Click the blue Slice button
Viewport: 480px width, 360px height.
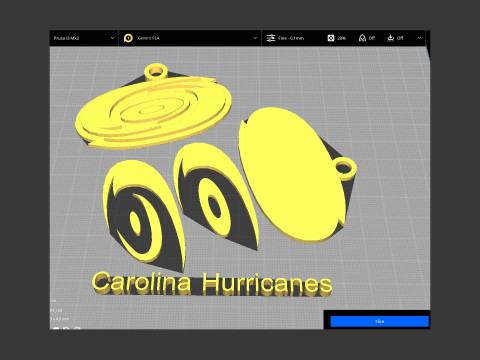379,321
